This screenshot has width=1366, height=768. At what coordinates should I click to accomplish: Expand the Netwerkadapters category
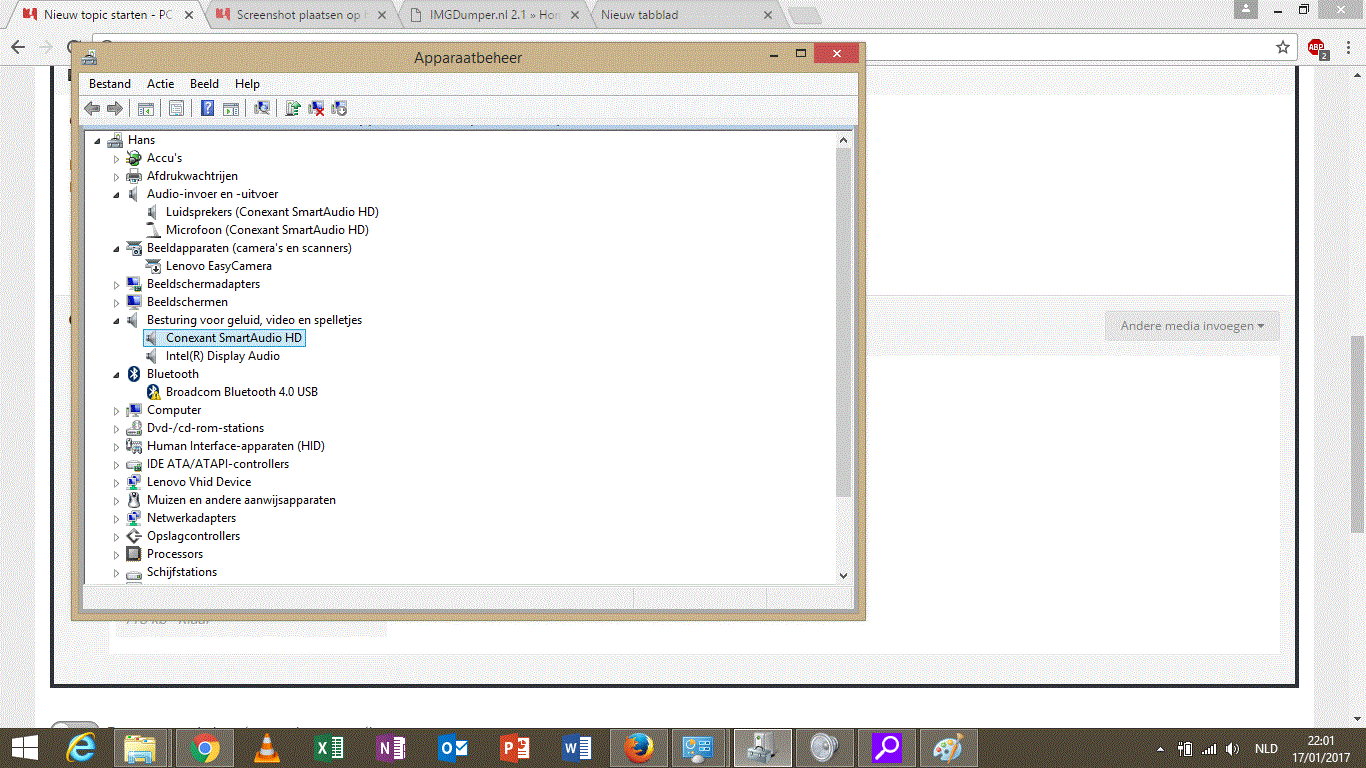point(116,519)
